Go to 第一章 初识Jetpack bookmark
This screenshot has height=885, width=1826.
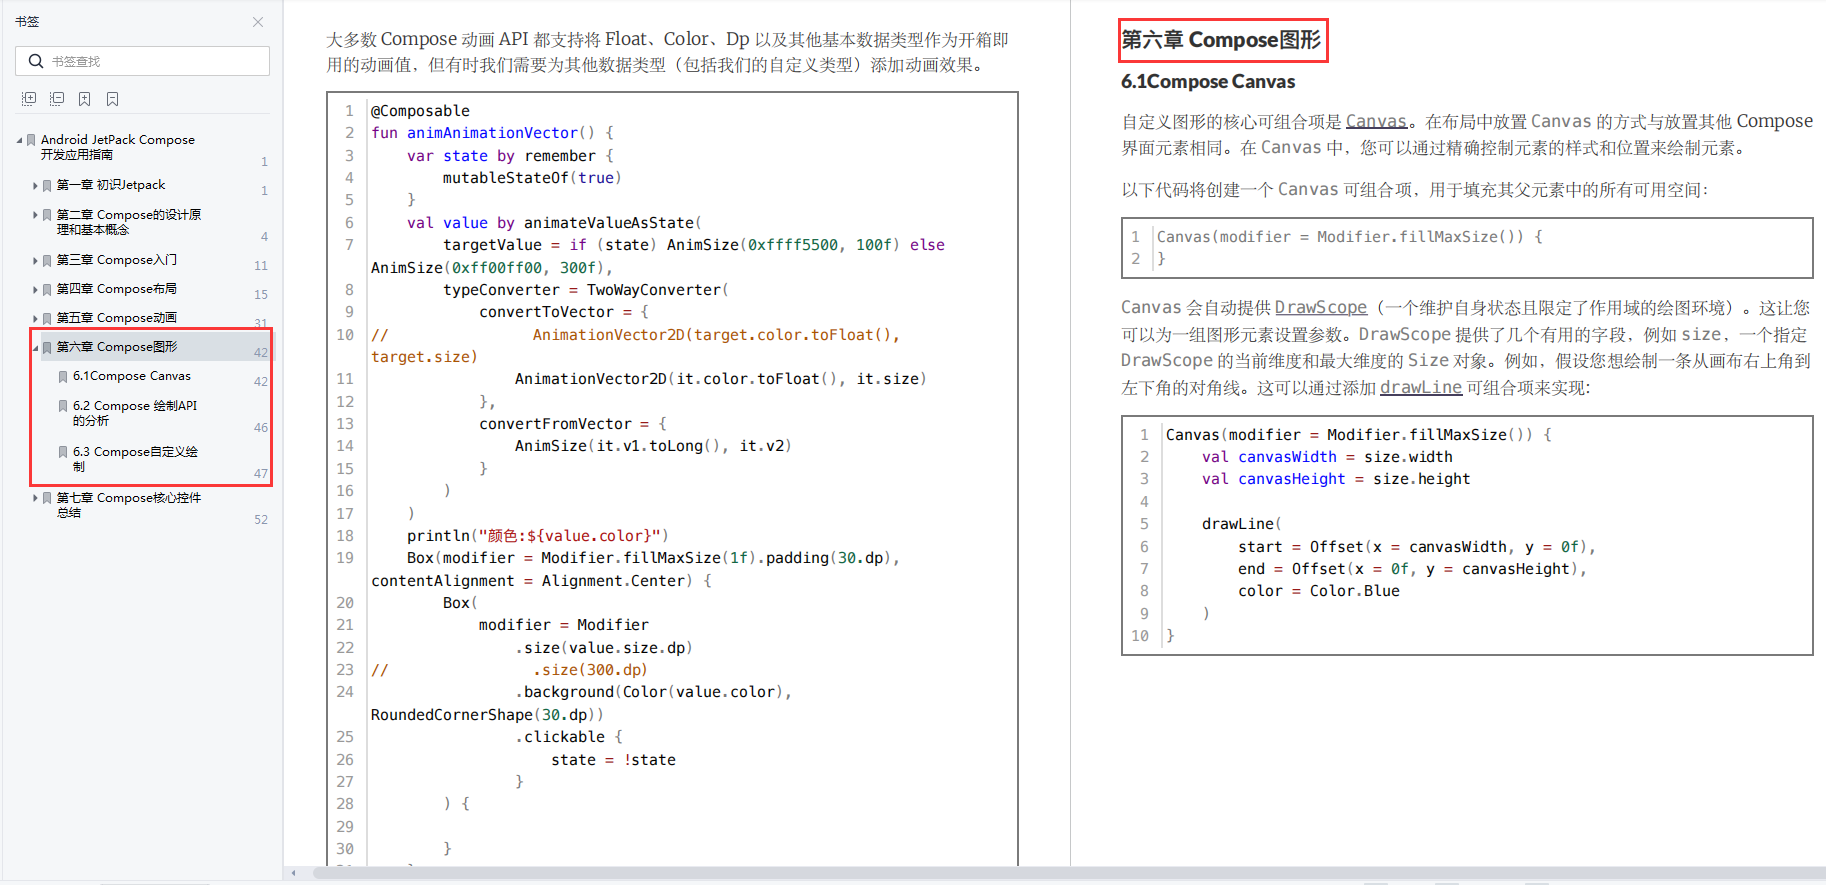111,185
